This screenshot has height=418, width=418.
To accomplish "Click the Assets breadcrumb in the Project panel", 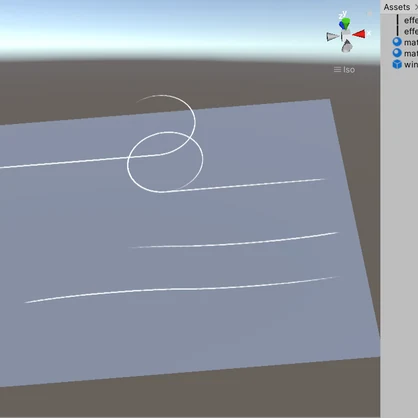I will click(x=397, y=7).
